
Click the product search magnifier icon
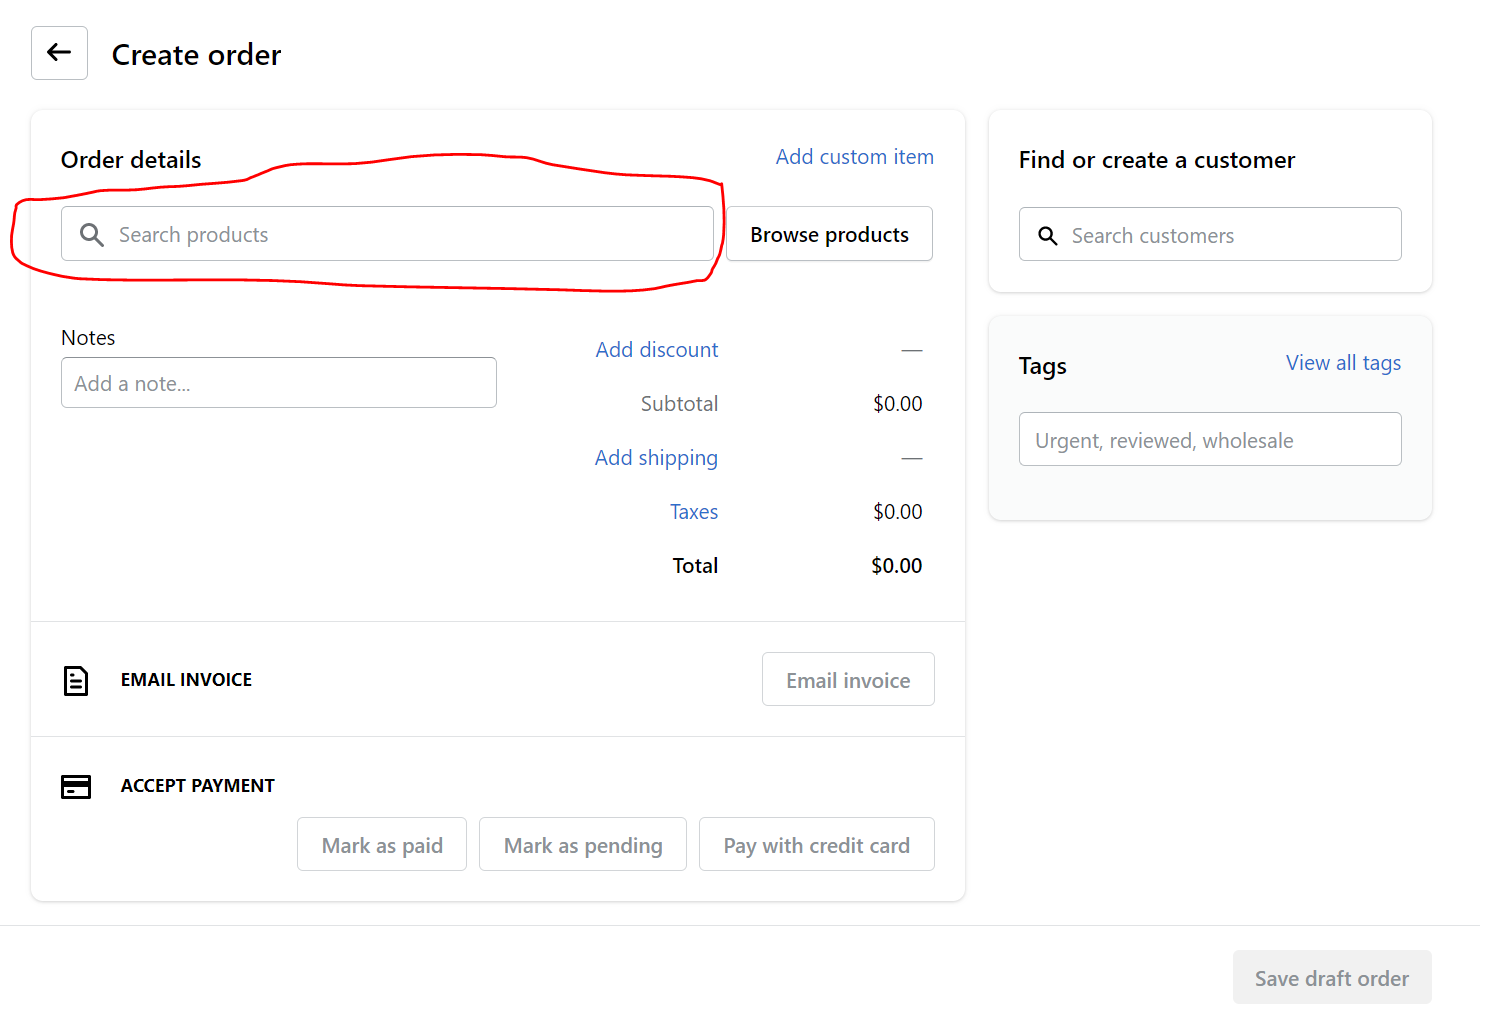92,235
